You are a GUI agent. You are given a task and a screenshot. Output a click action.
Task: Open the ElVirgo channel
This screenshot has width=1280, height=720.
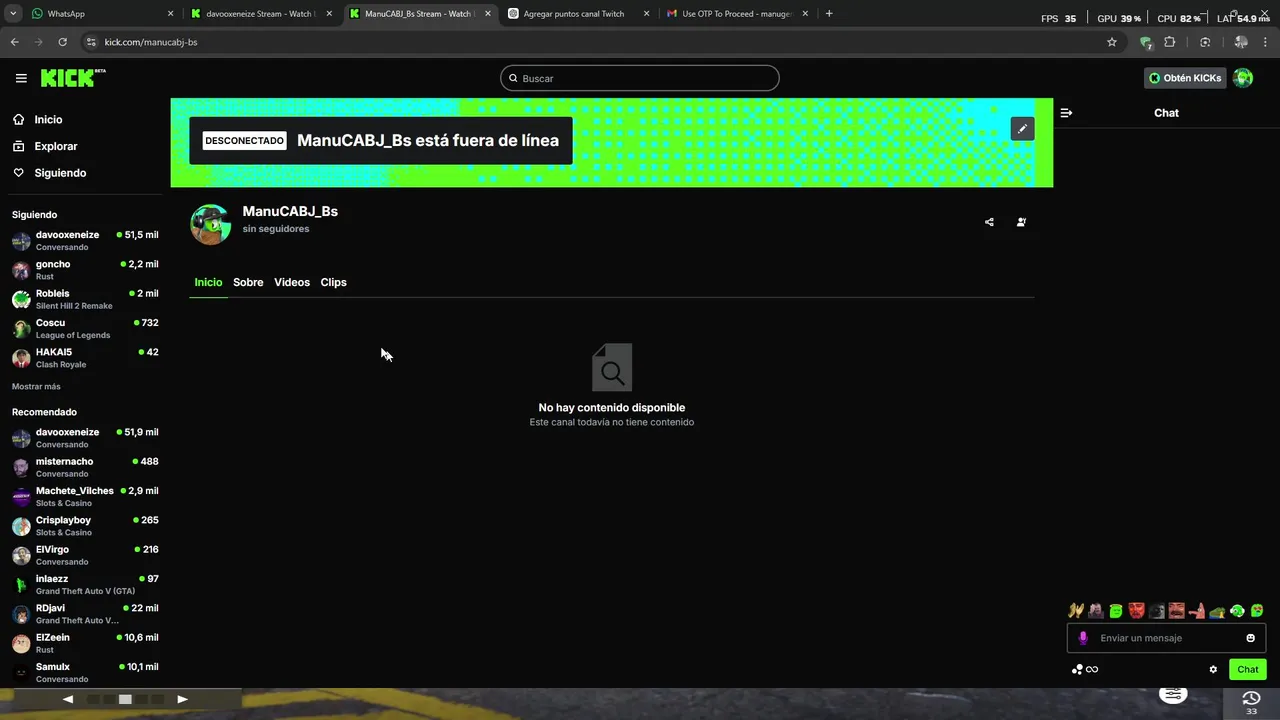[x=85, y=555]
